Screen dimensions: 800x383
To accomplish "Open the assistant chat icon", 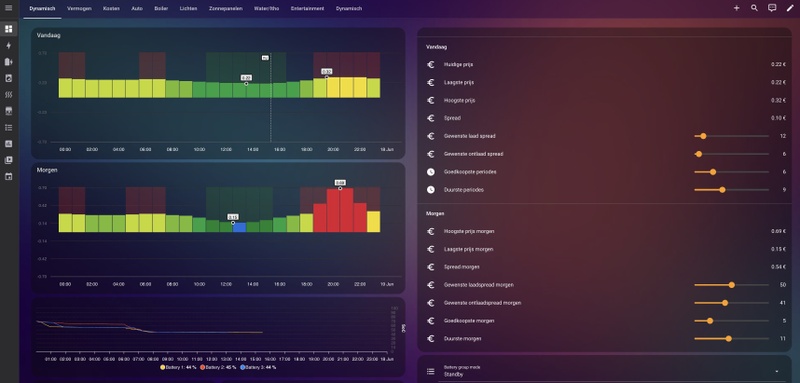I will (772, 8).
